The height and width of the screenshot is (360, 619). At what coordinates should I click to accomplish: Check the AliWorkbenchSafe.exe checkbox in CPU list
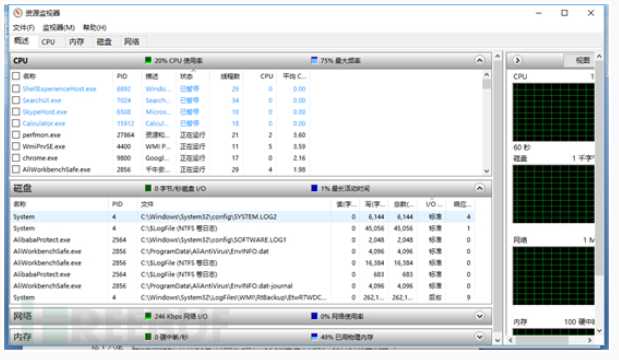[16, 169]
